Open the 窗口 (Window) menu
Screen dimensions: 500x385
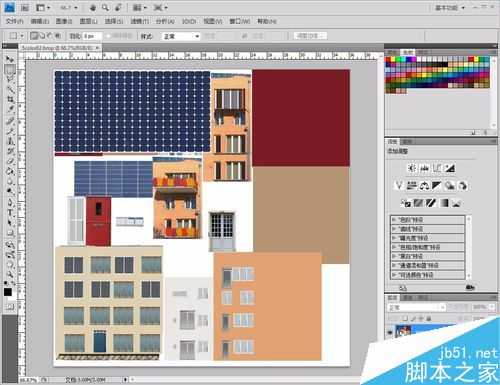240,21
